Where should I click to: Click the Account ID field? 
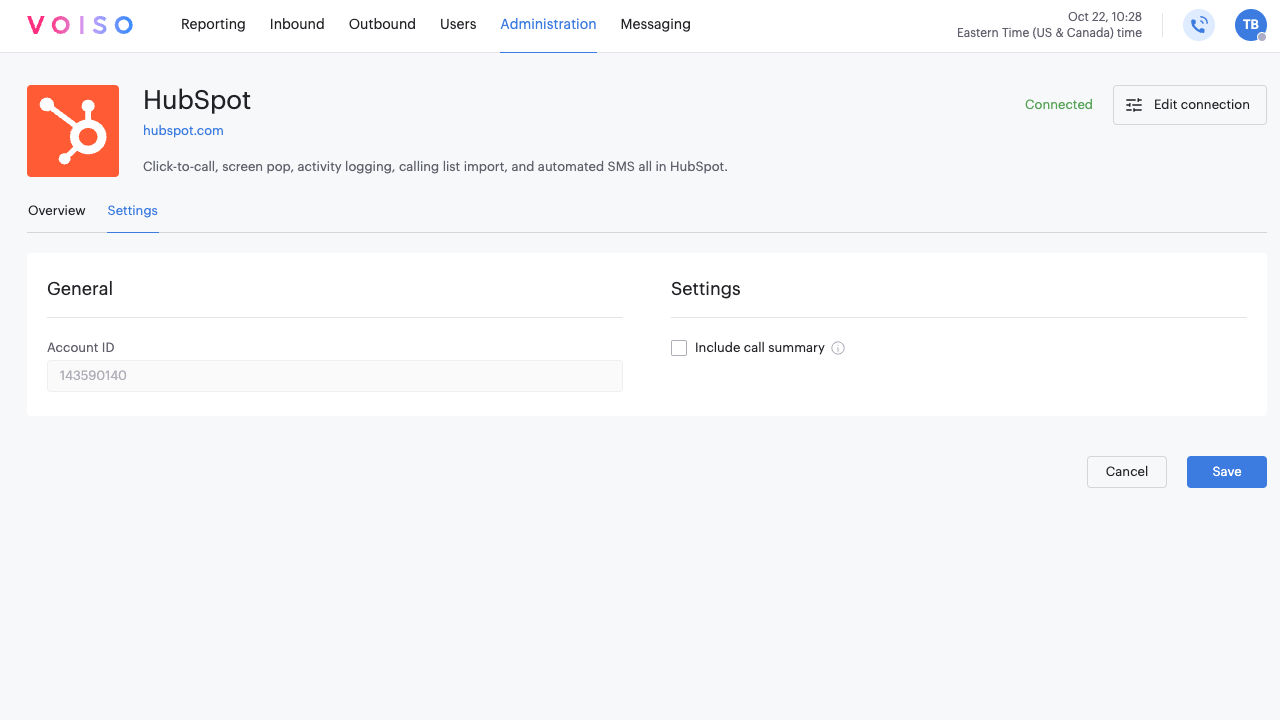coord(335,376)
